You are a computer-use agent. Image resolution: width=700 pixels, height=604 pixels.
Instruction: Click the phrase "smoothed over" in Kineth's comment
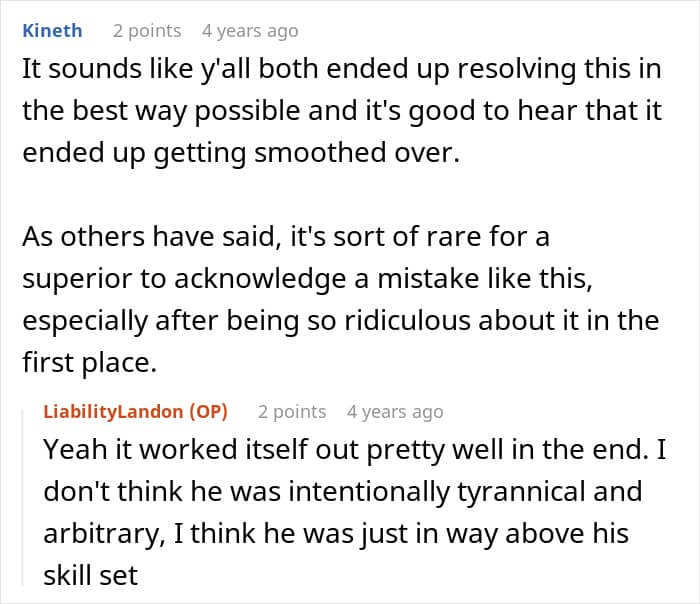coord(356,153)
